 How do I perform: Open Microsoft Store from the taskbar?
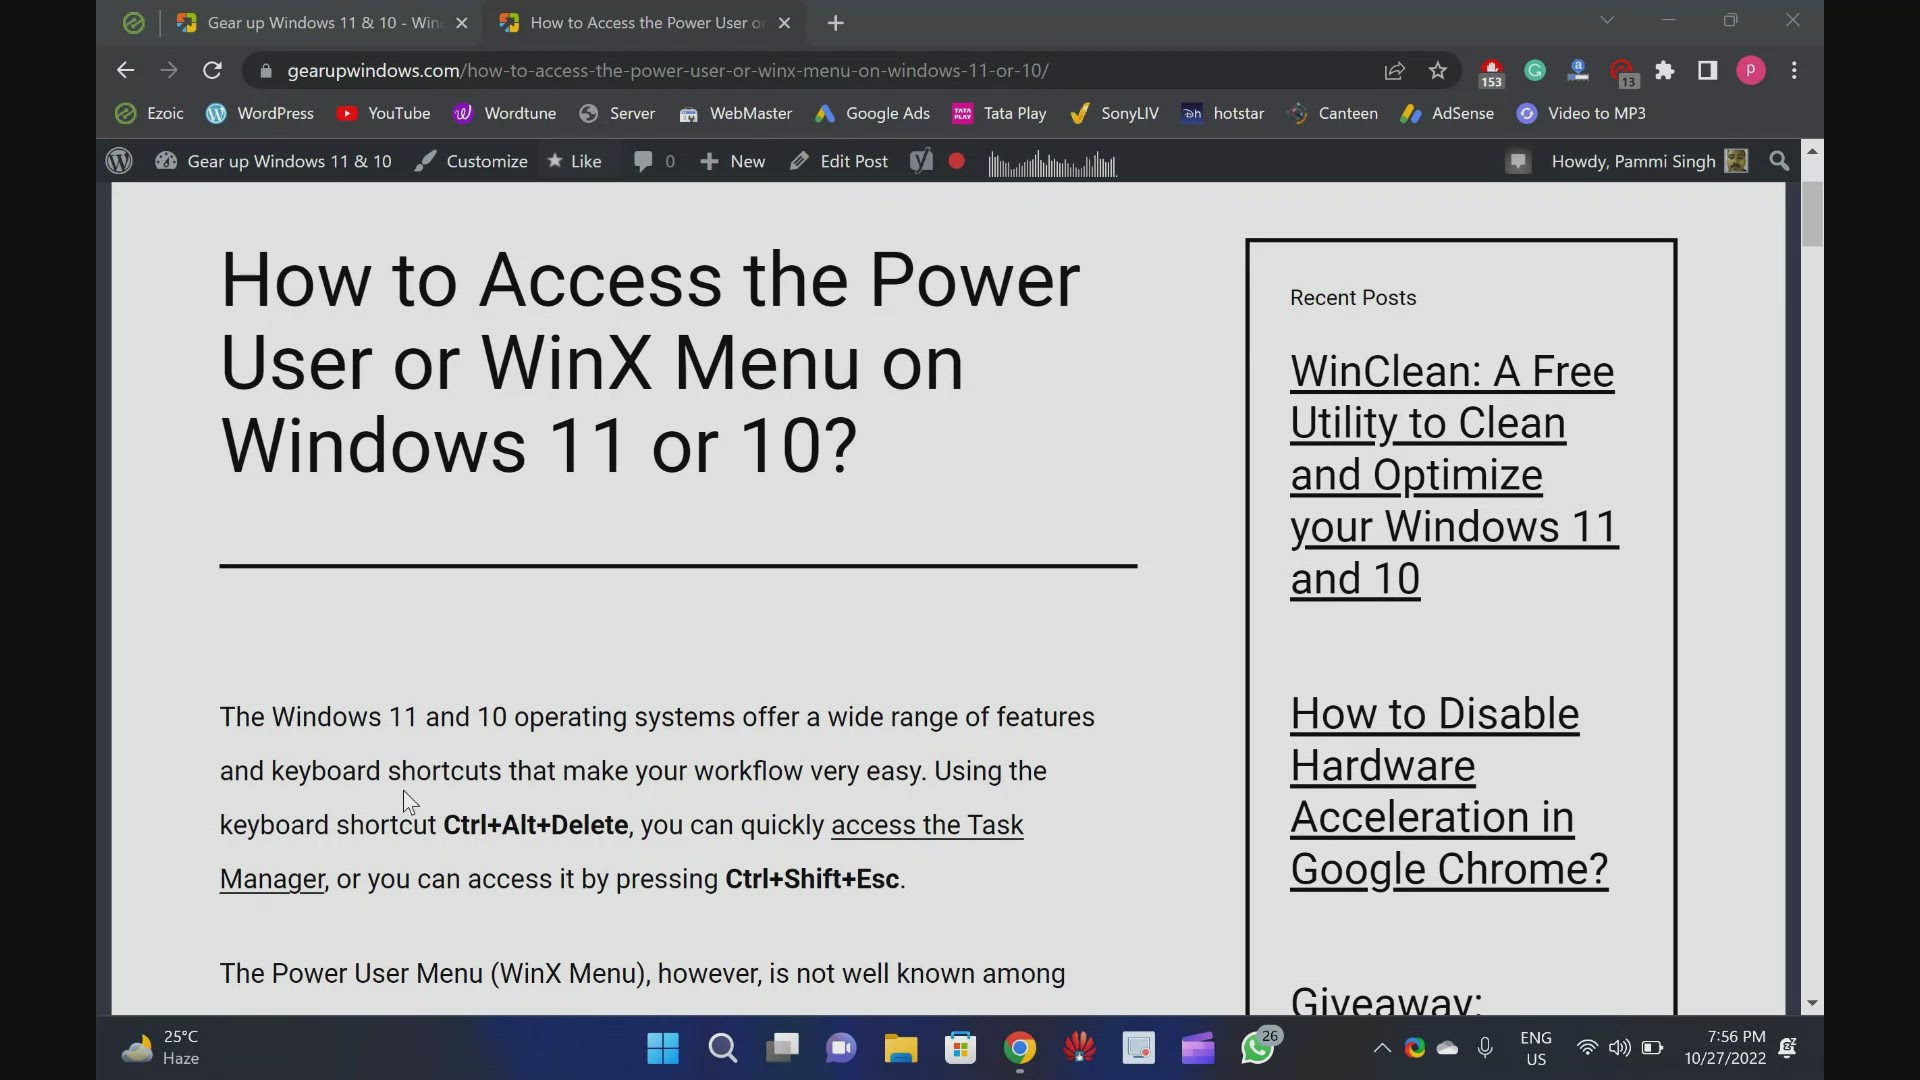[960, 1048]
